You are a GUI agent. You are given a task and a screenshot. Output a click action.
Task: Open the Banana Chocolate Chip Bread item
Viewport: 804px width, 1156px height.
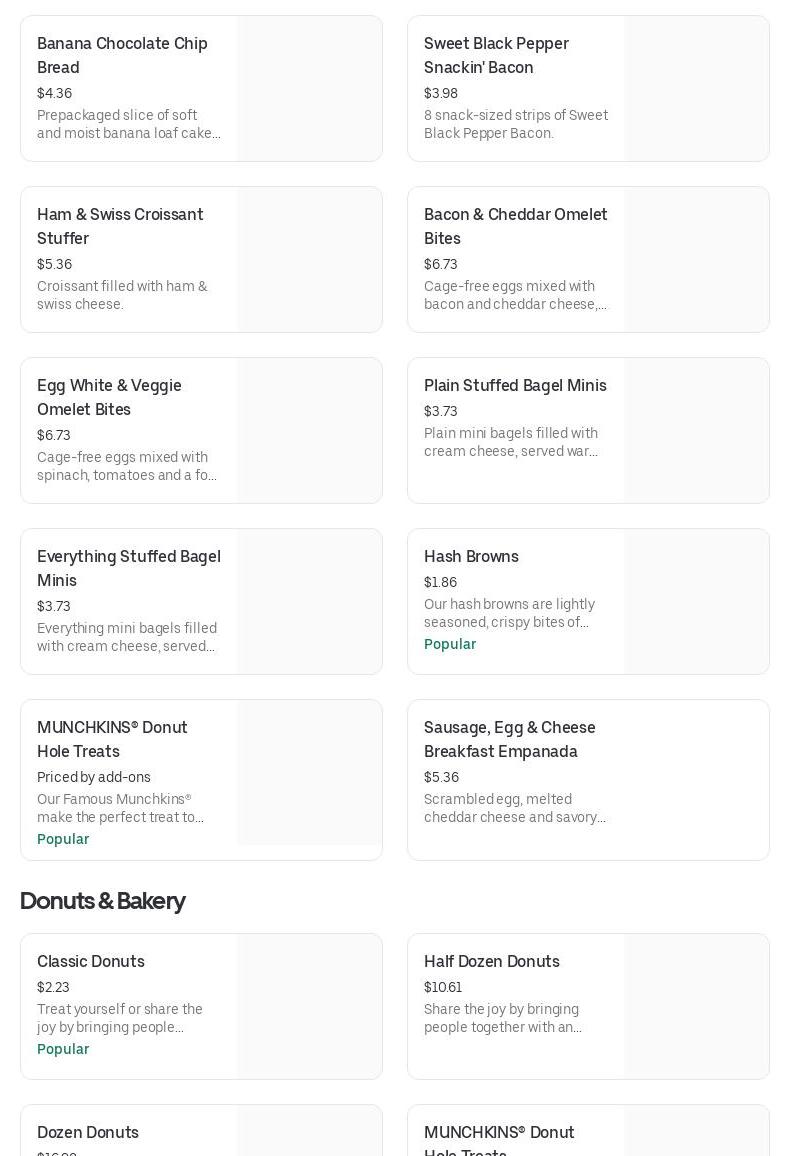[x=122, y=55]
